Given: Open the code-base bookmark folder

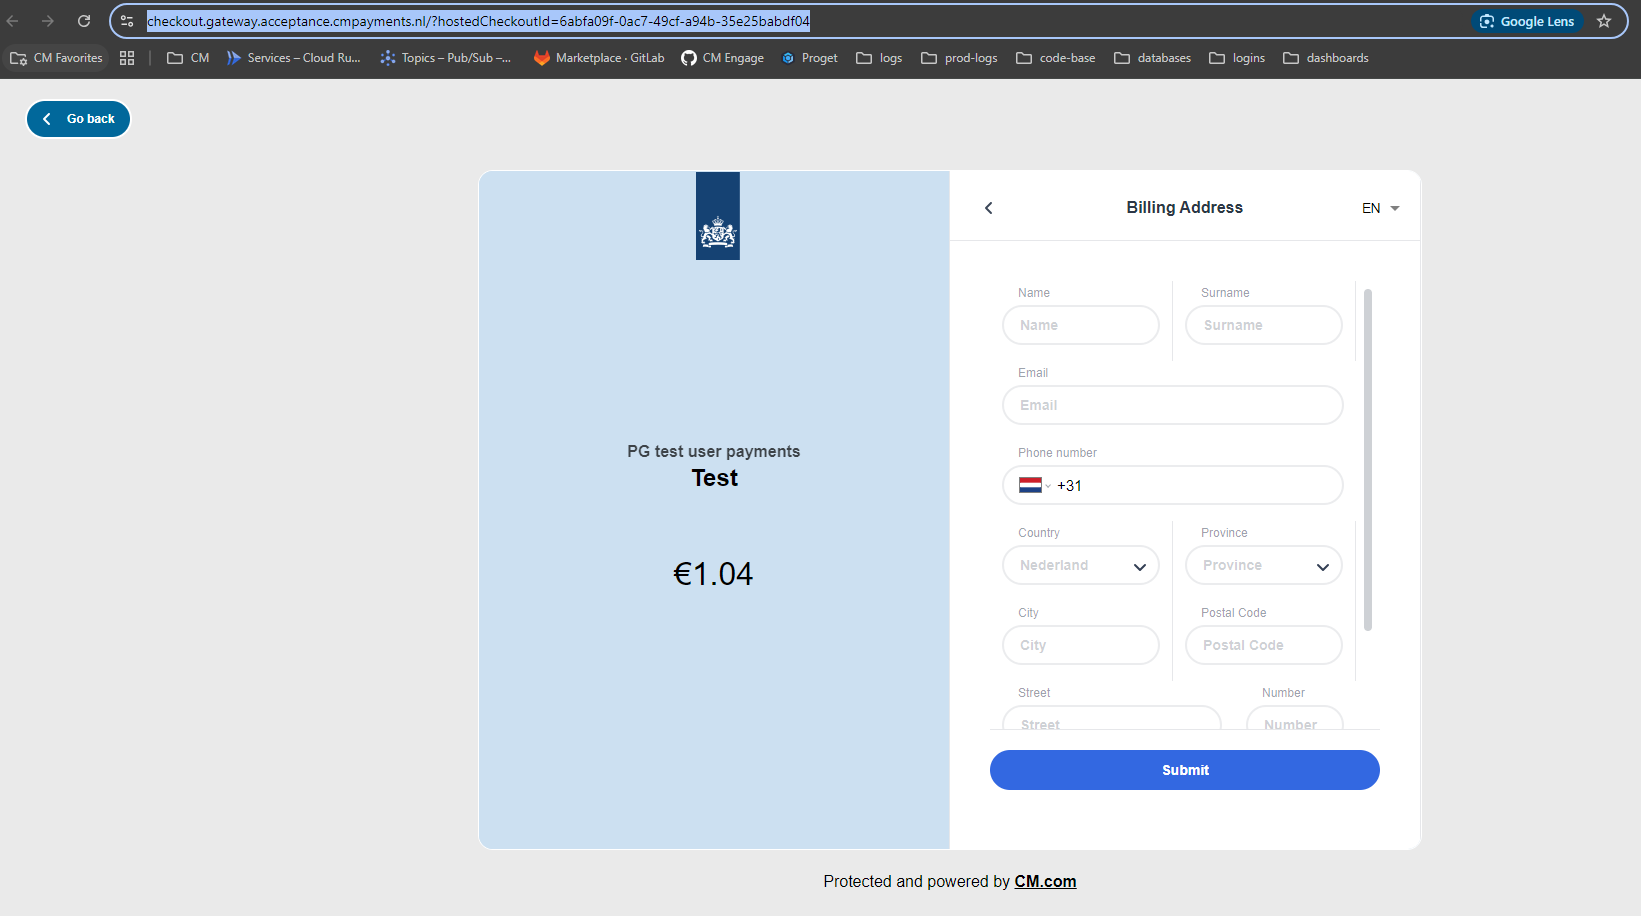Looking at the screenshot, I should (x=1056, y=58).
